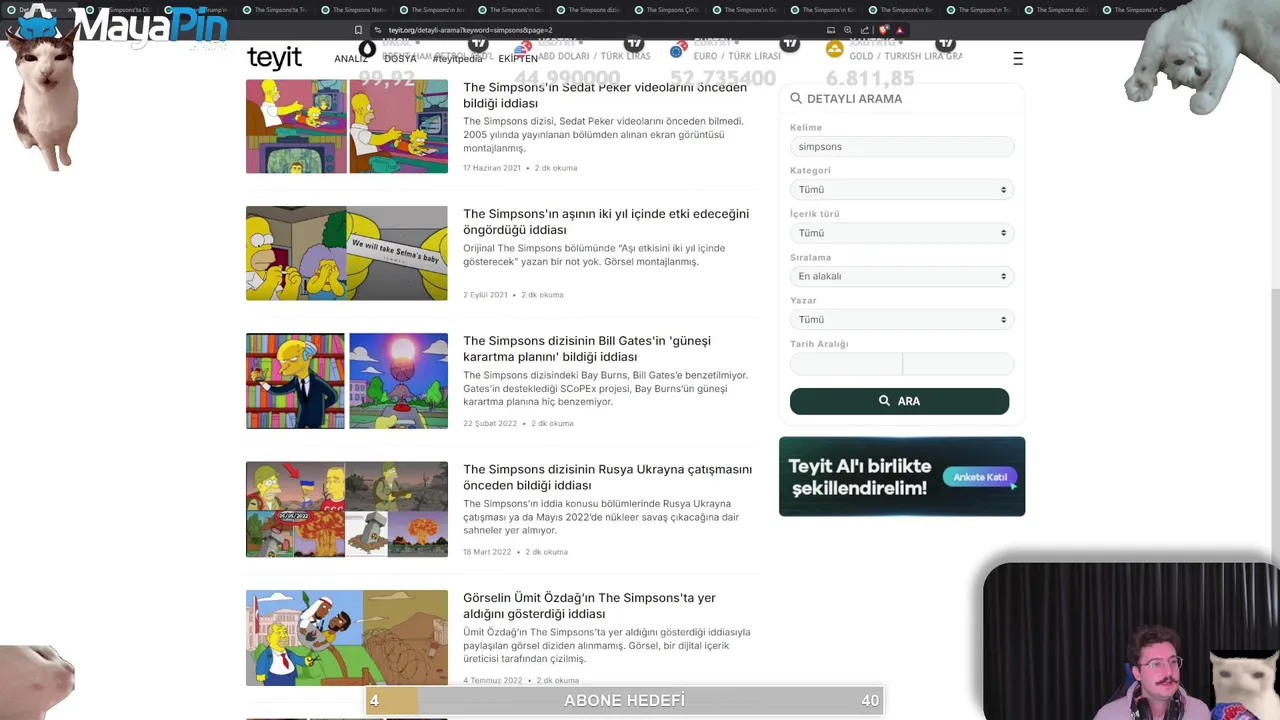The width and height of the screenshot is (1280, 720).
Task: Click the Bill Gates article summary text
Action: (x=605, y=389)
